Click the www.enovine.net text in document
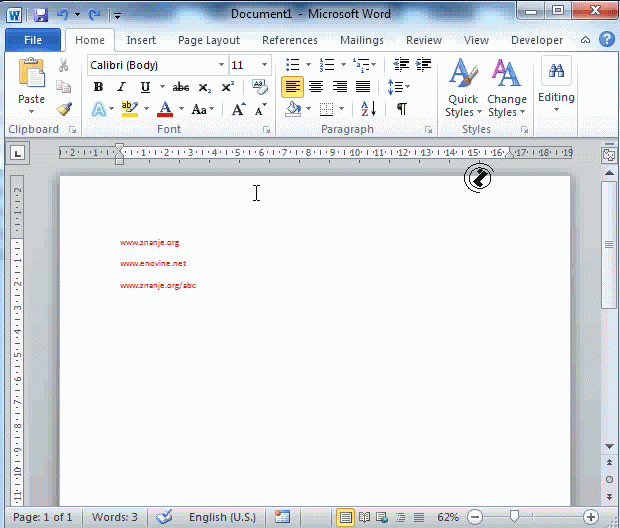The height and width of the screenshot is (528, 620). [153, 263]
